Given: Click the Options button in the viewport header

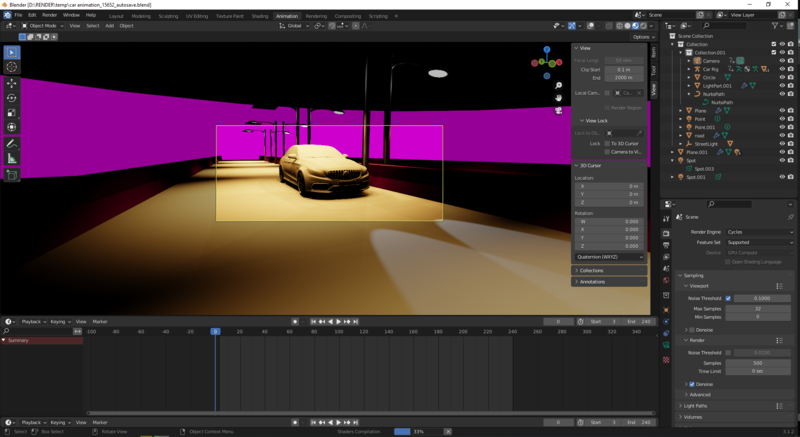Looking at the screenshot, I should point(643,37).
